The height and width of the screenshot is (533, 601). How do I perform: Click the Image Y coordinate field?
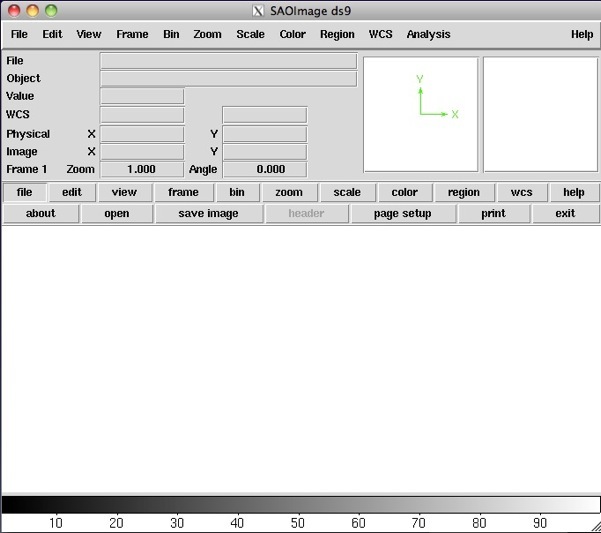tap(265, 152)
